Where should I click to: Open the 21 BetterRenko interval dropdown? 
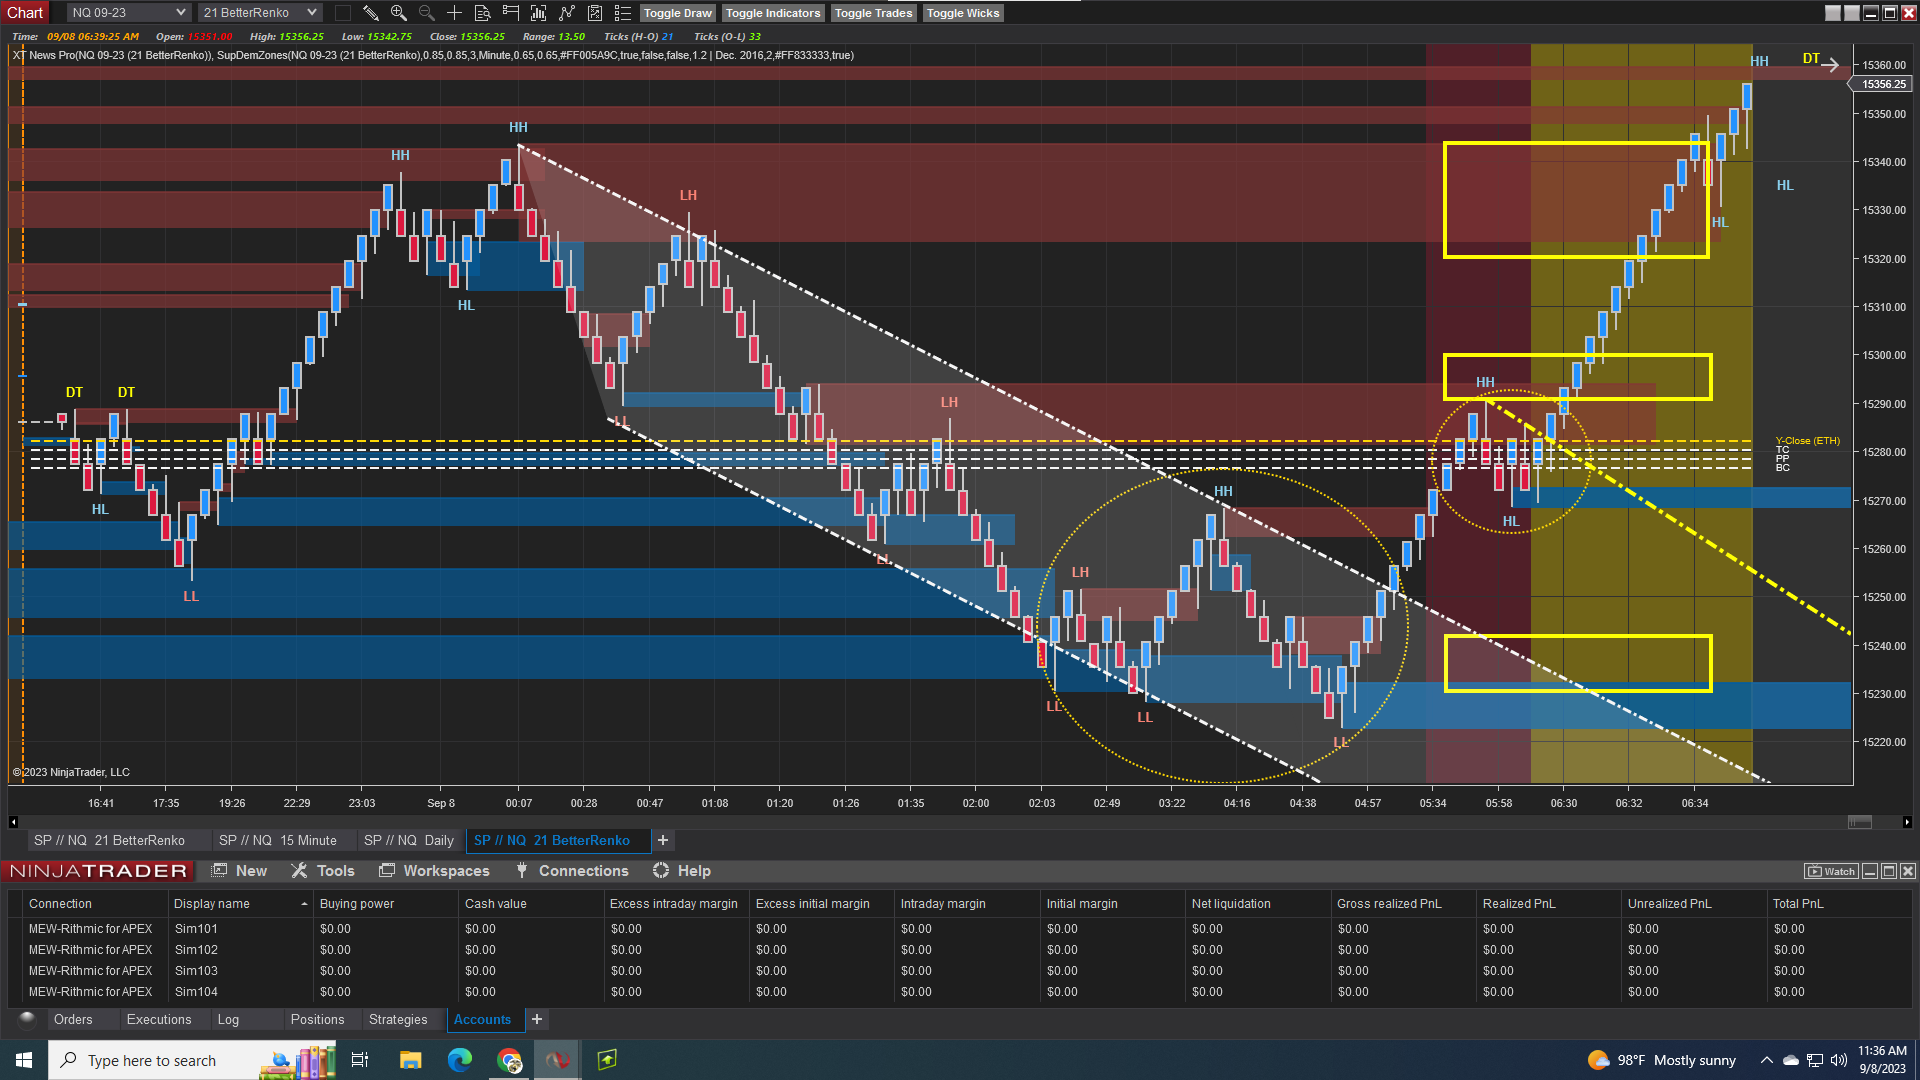[259, 13]
